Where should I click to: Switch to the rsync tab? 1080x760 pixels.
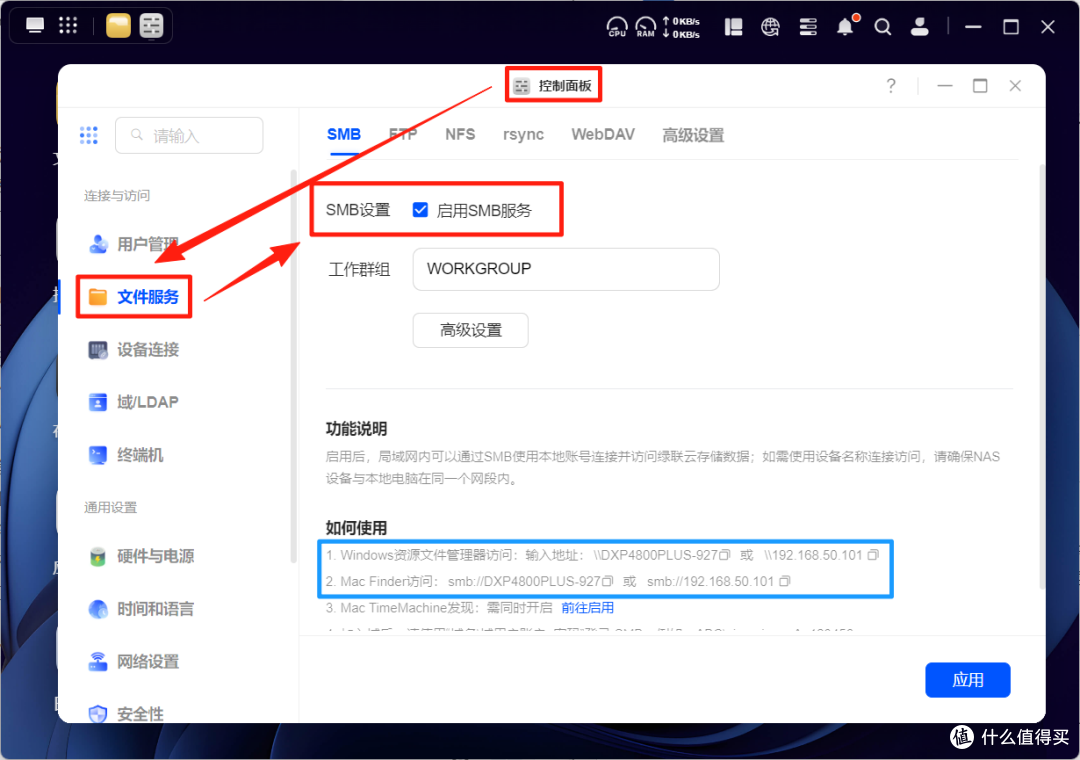click(x=523, y=134)
